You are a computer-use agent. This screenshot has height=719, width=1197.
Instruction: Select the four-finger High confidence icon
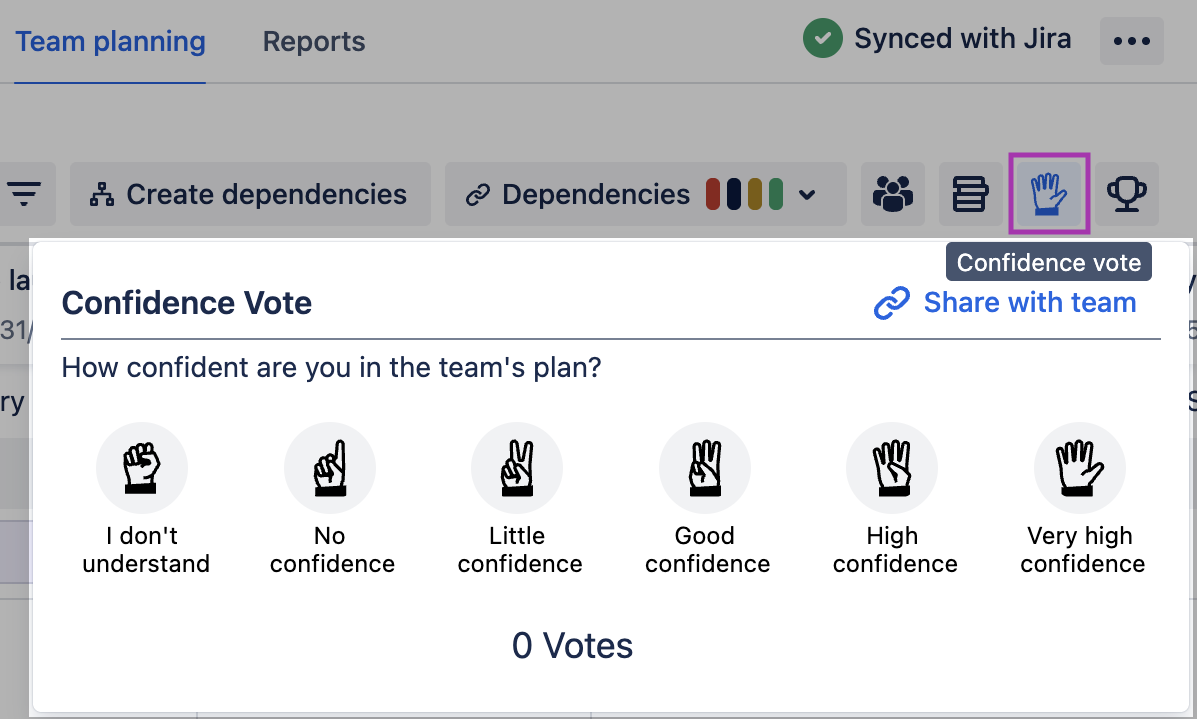tap(892, 468)
